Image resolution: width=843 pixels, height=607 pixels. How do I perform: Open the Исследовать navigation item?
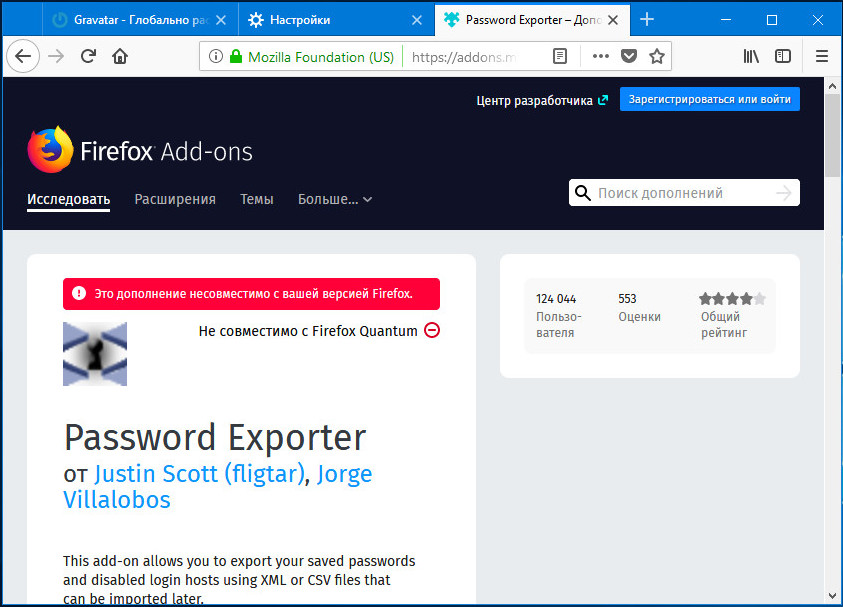pos(68,199)
